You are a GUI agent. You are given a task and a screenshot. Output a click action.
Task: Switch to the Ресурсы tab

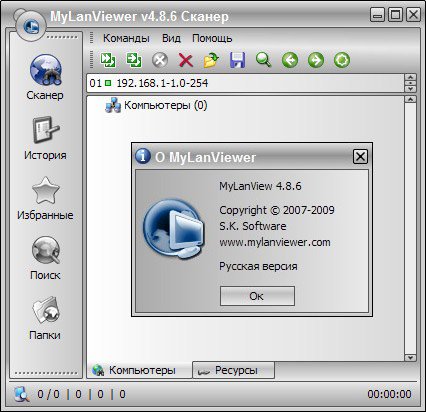click(x=233, y=370)
